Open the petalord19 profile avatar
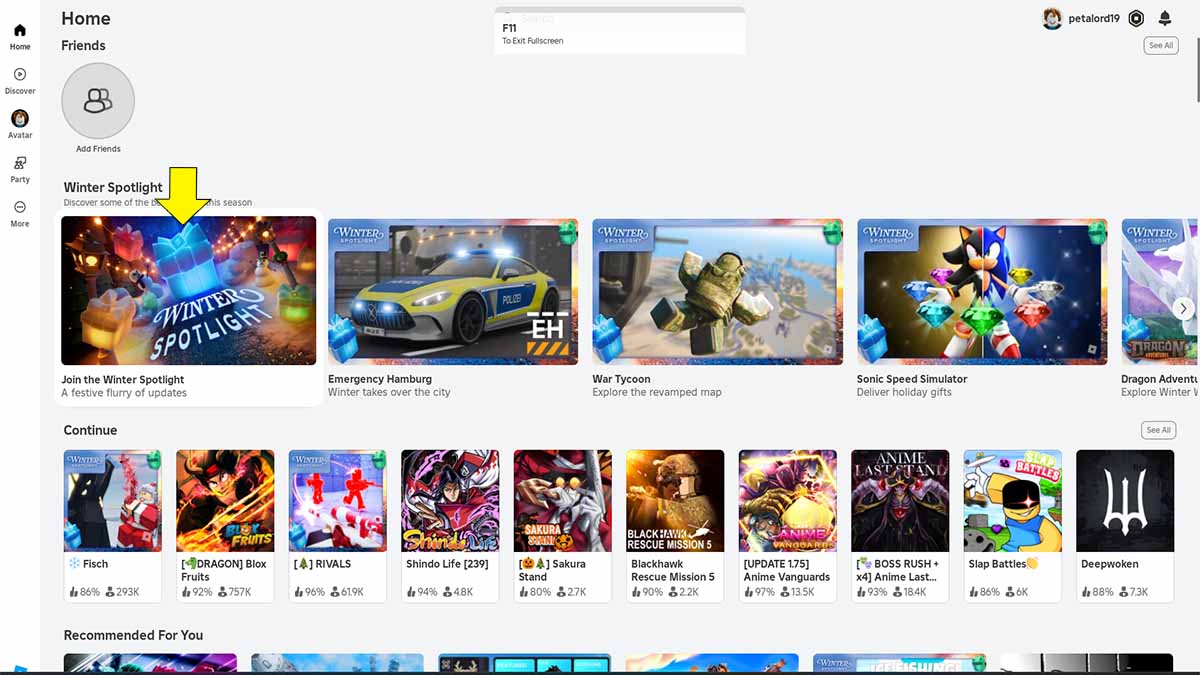 click(1052, 18)
